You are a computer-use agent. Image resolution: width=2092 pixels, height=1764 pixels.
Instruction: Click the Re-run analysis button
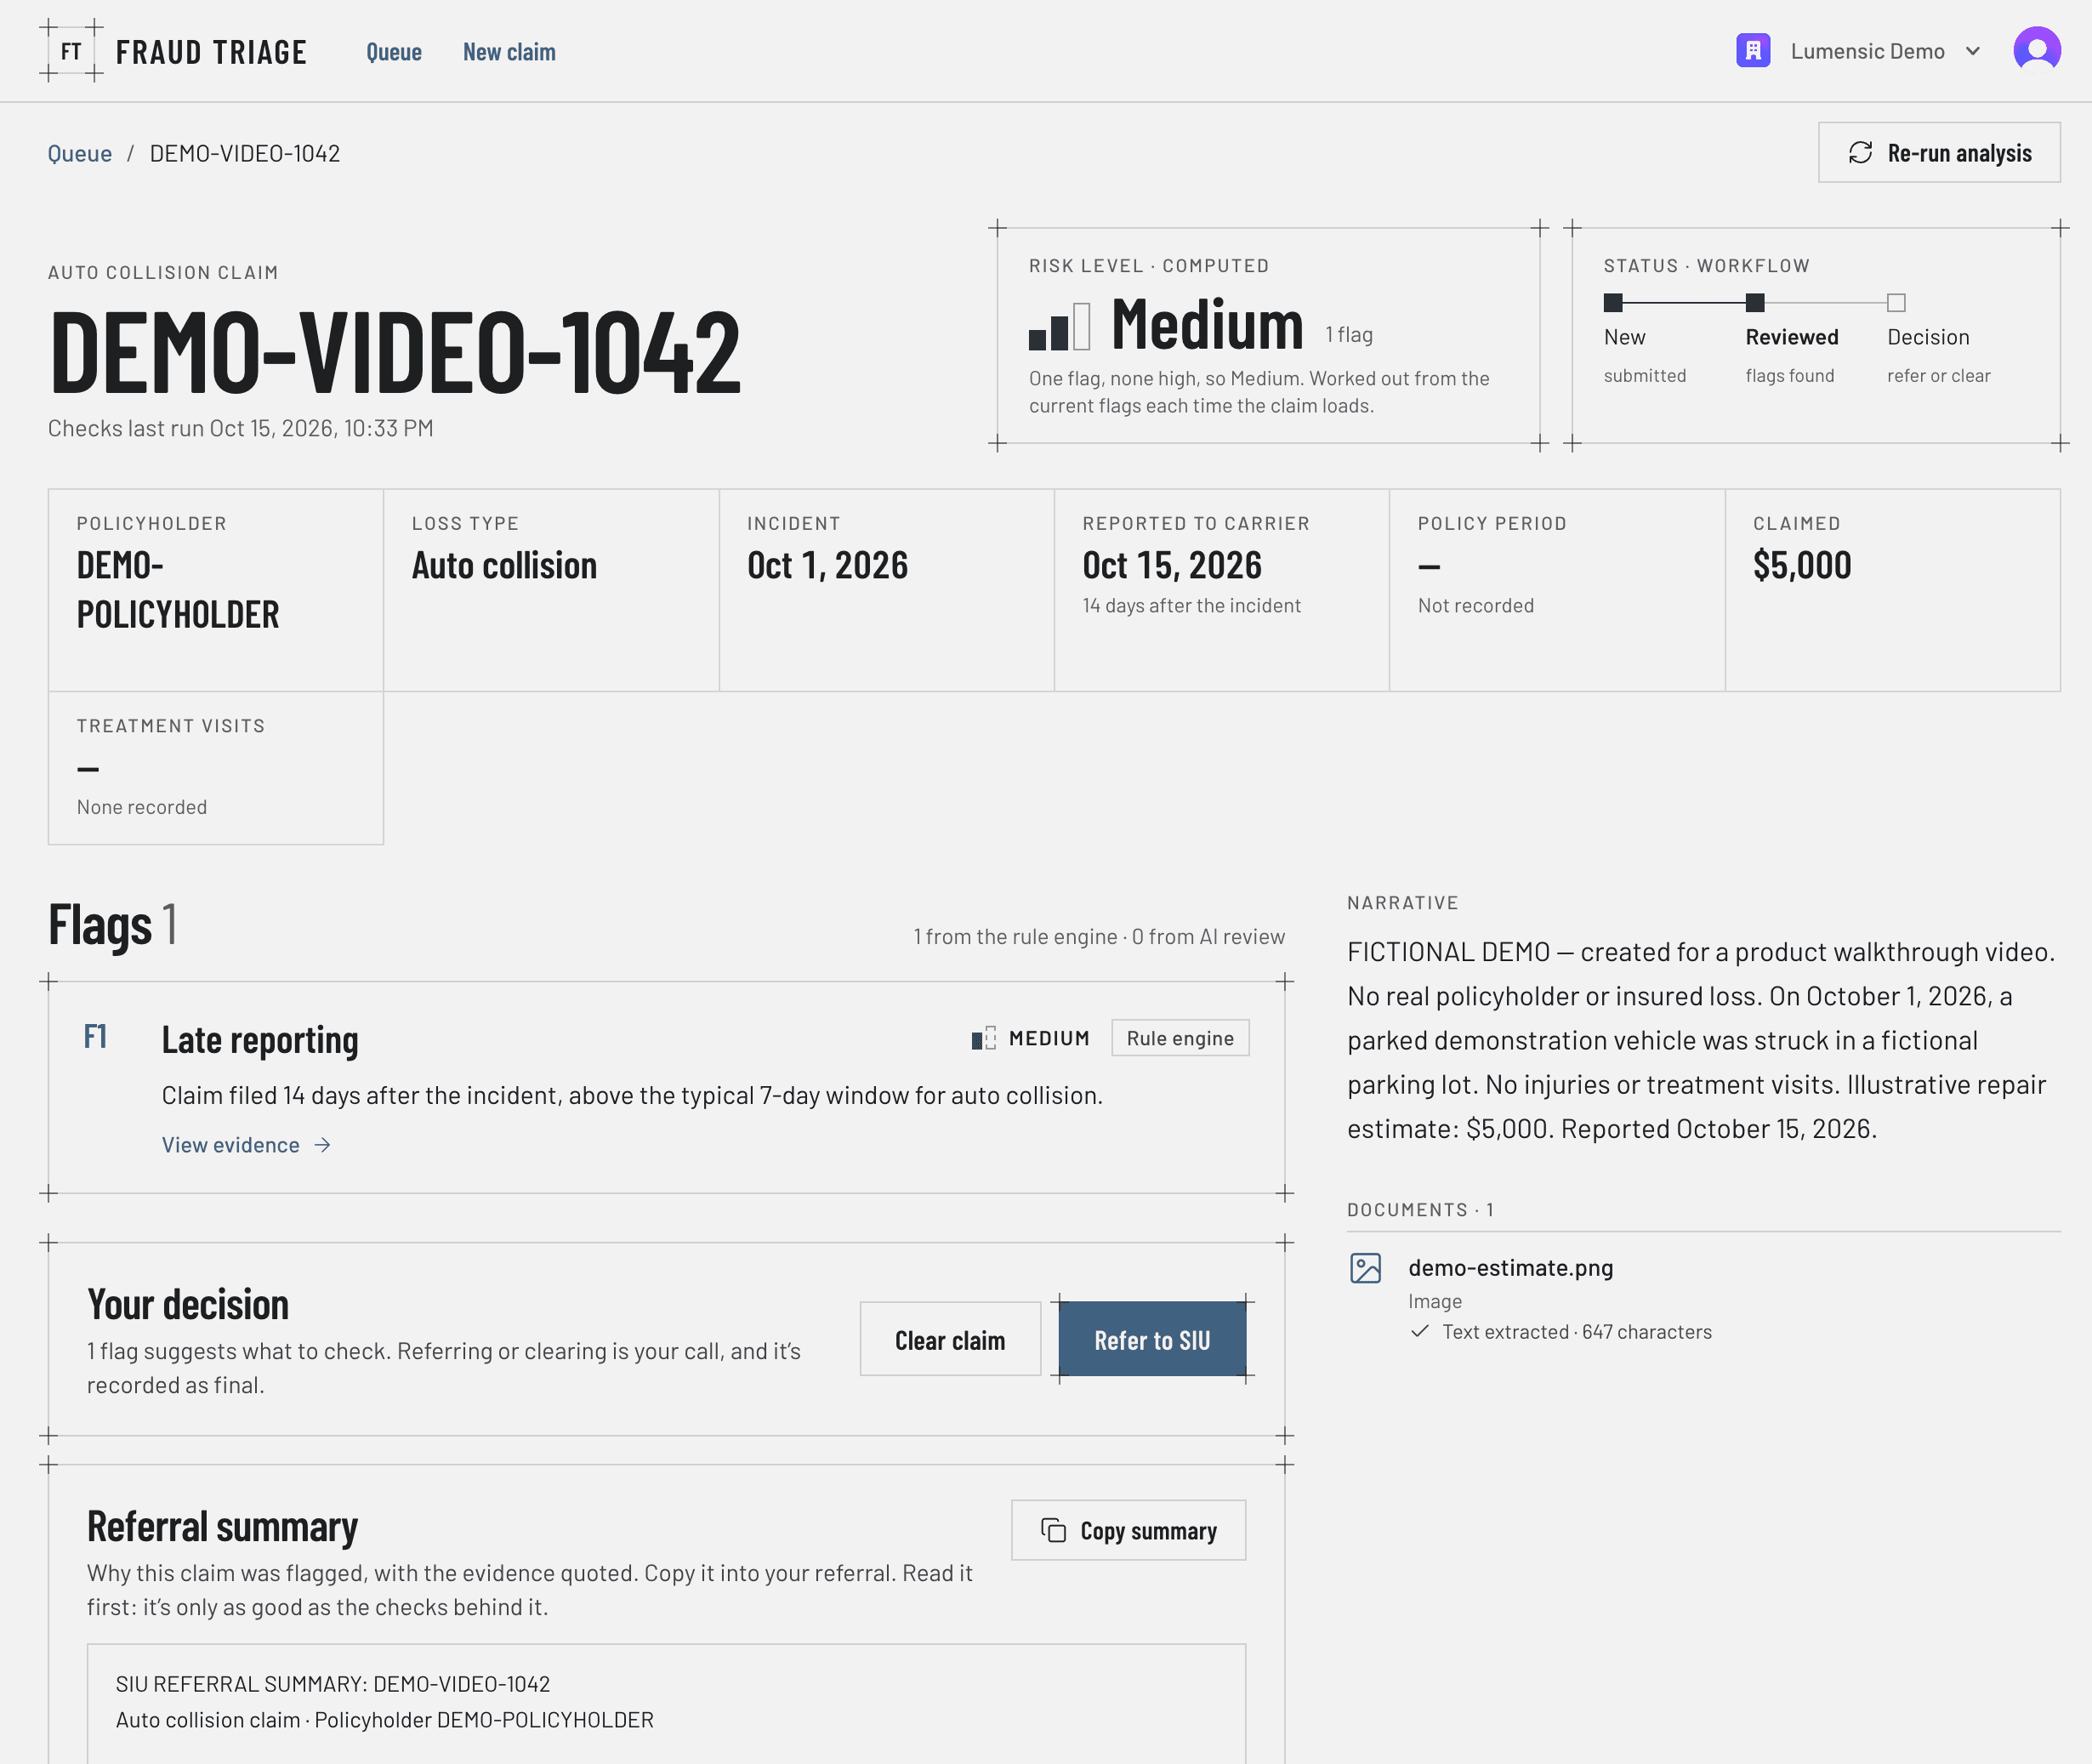1939,153
